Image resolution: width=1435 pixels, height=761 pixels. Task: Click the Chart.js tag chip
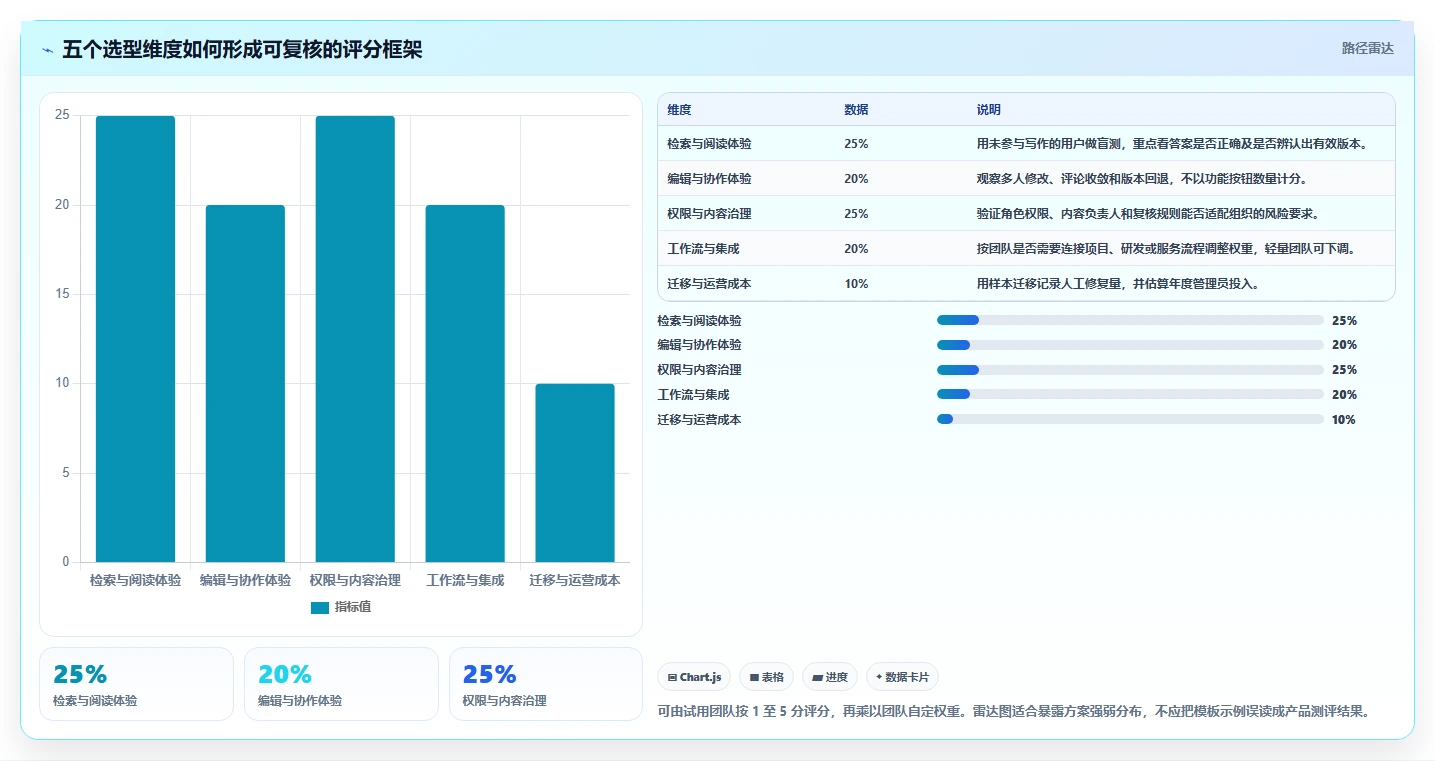(694, 677)
